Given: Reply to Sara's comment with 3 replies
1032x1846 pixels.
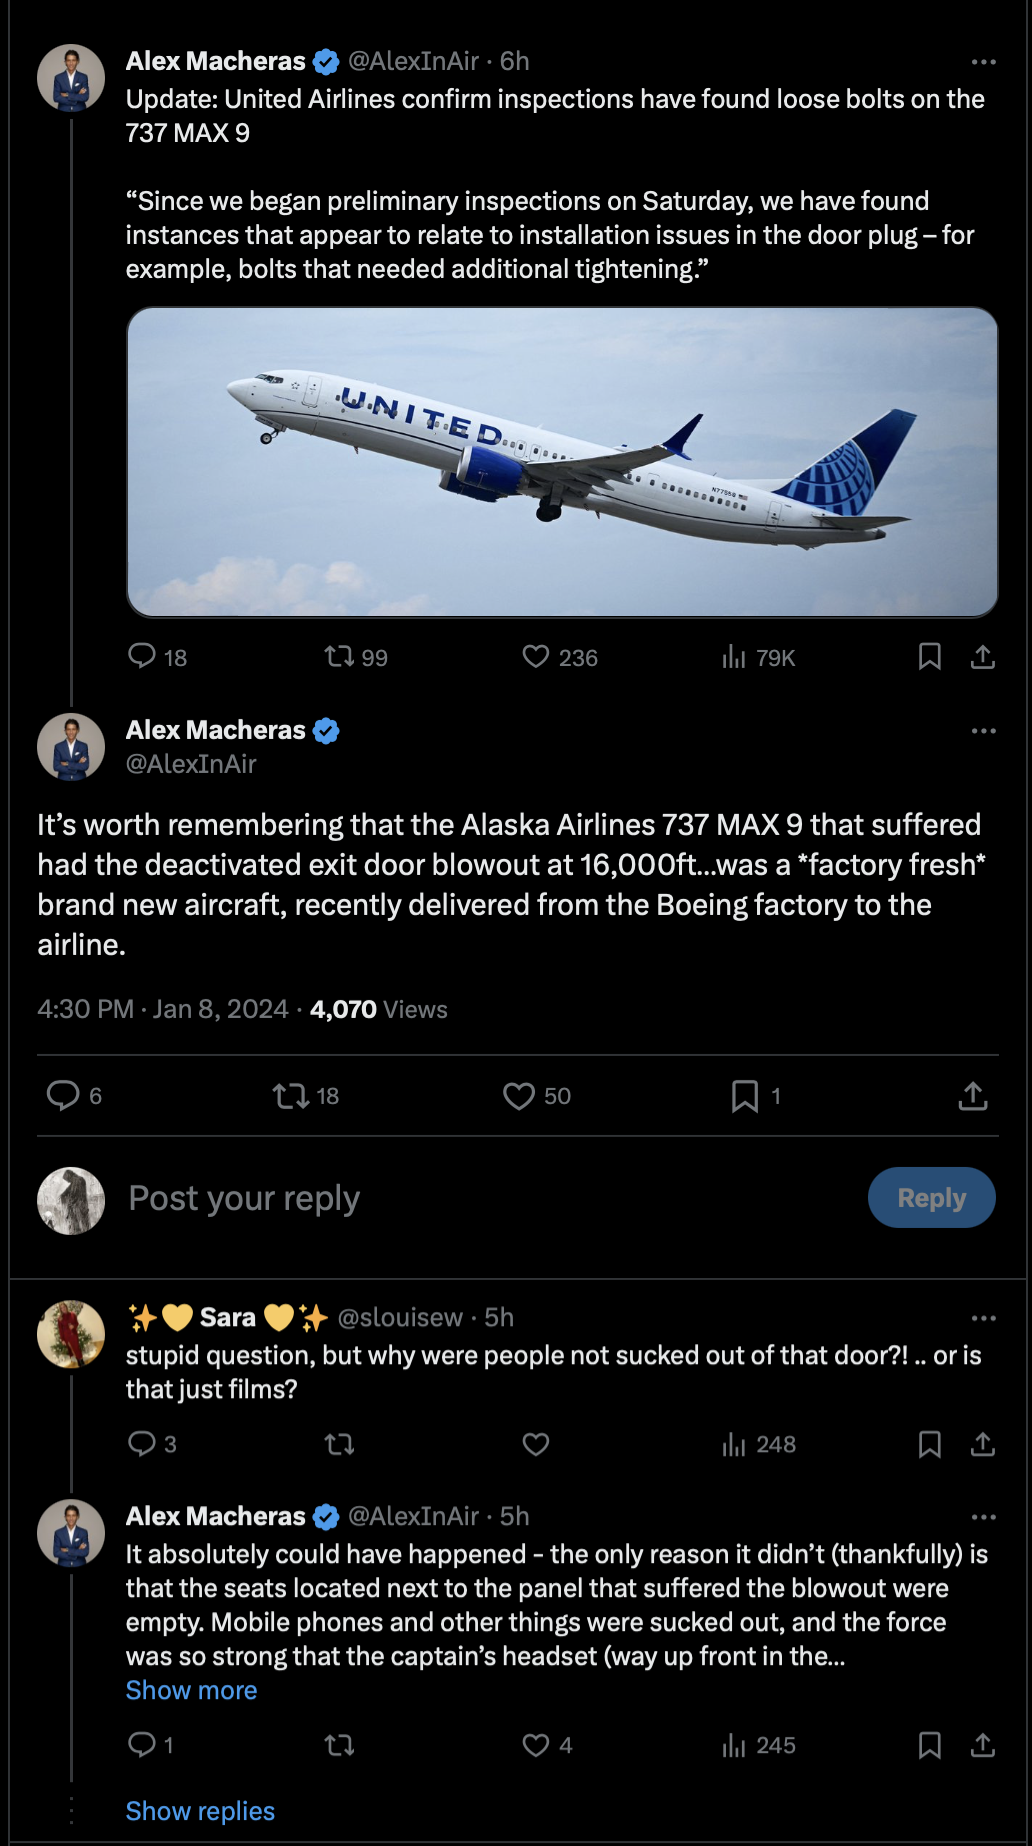Looking at the screenshot, I should point(142,1444).
